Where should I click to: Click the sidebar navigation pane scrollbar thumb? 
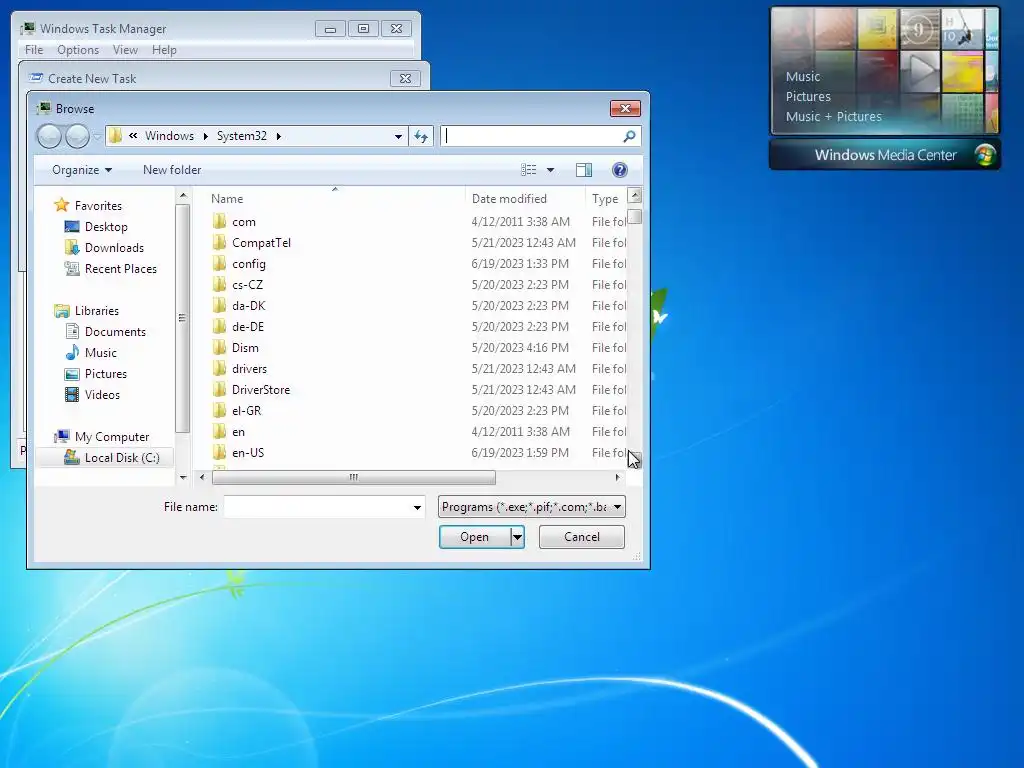(182, 318)
